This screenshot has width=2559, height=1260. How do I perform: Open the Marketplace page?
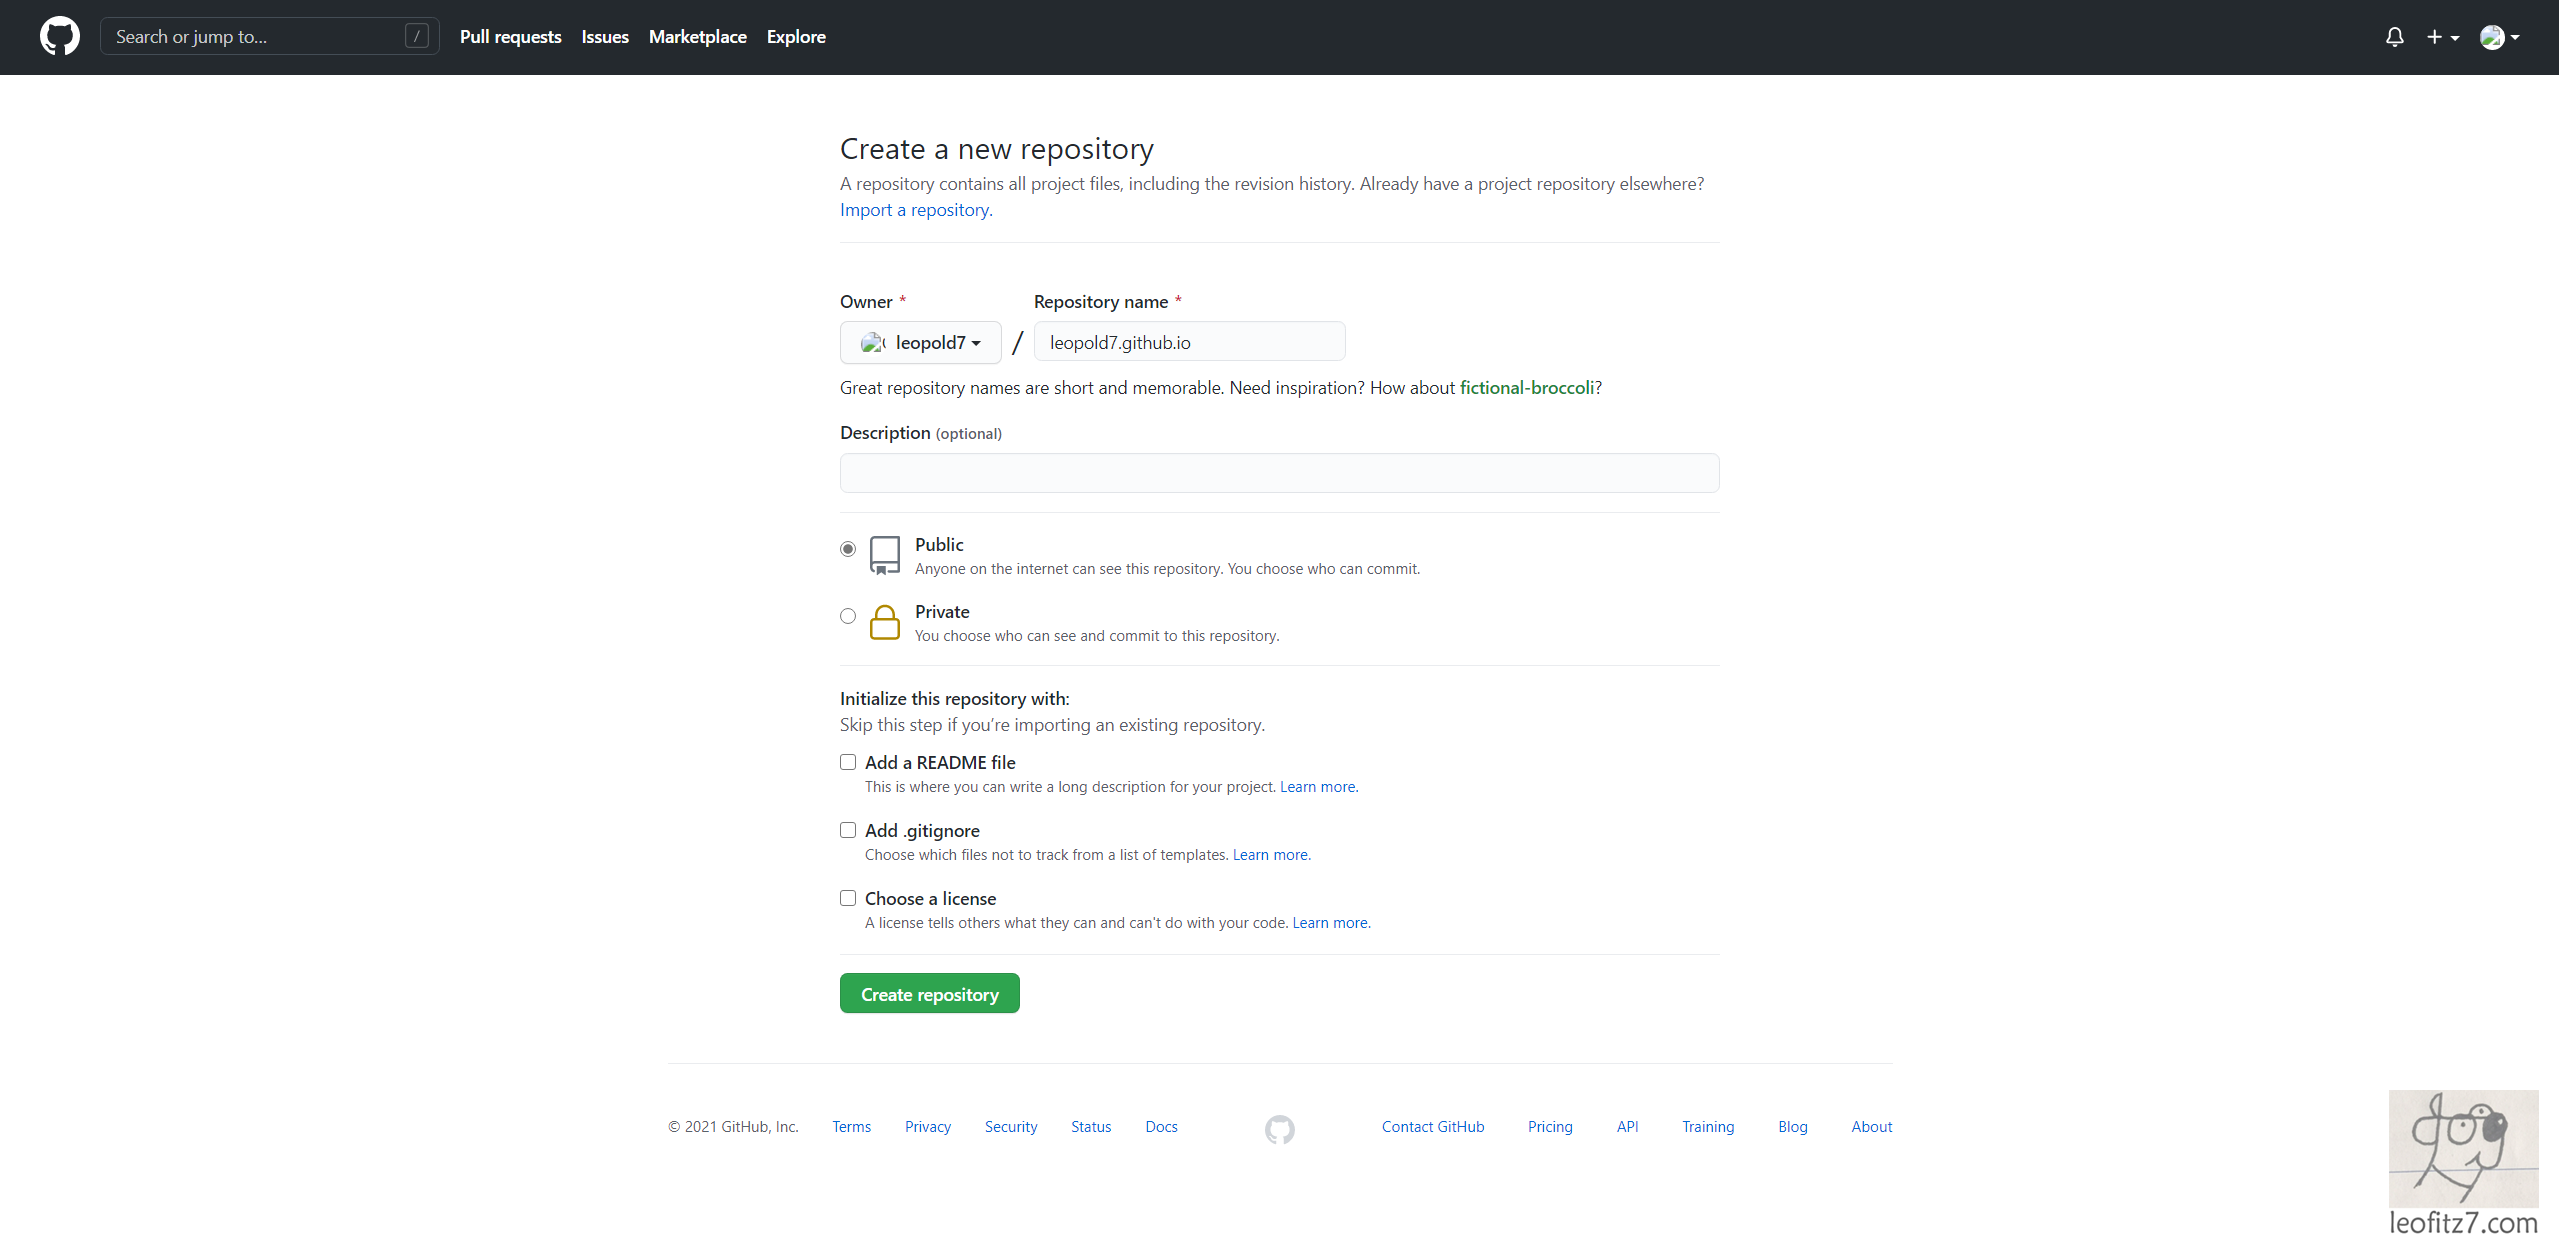tap(697, 36)
